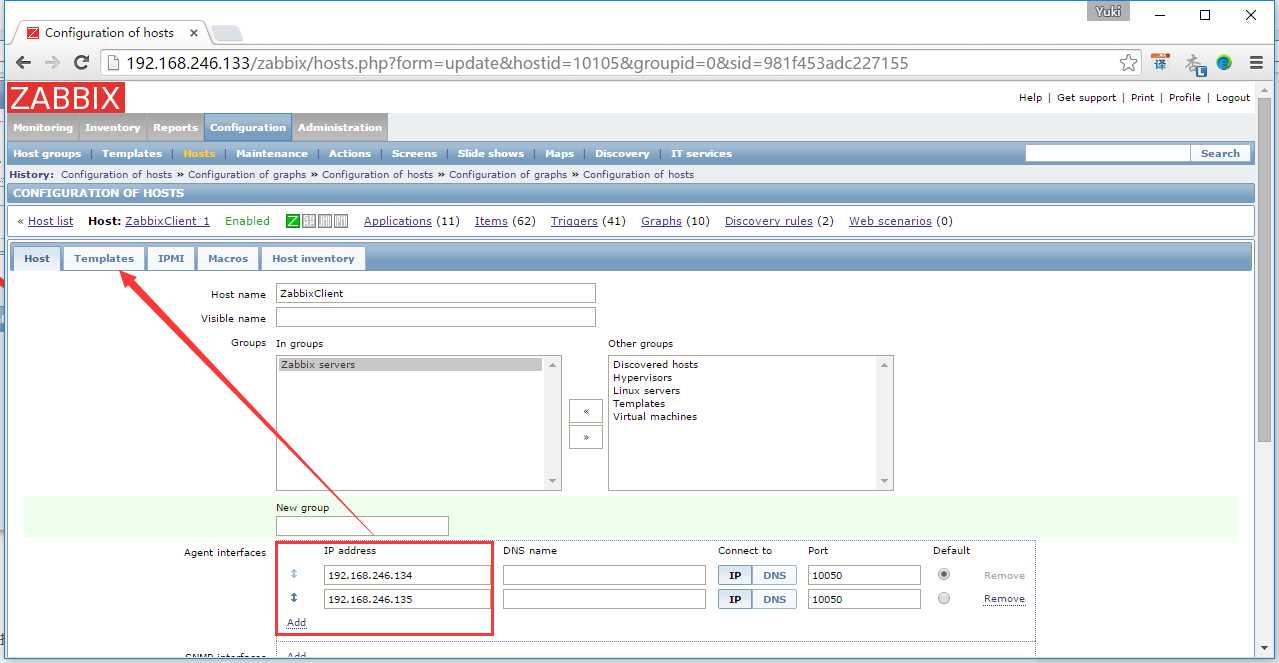This screenshot has height=663, width=1279.
Task: Switch to the Host inventory tab
Action: (x=313, y=258)
